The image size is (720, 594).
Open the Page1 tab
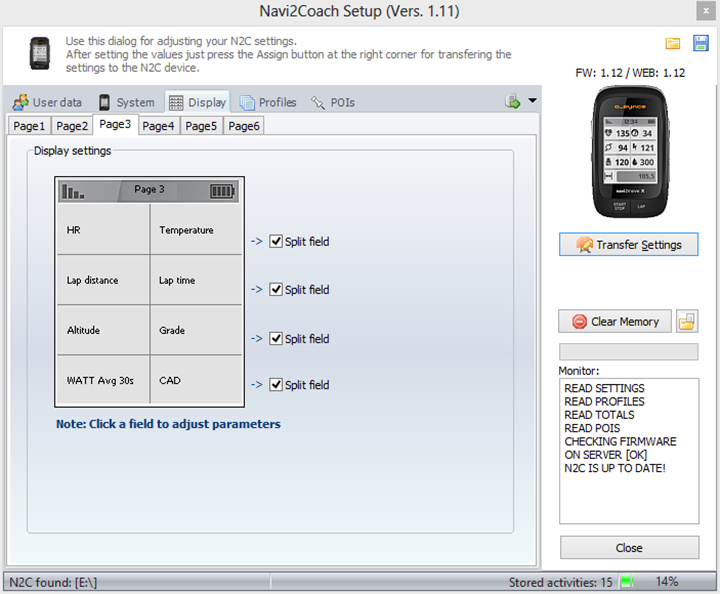[29, 126]
